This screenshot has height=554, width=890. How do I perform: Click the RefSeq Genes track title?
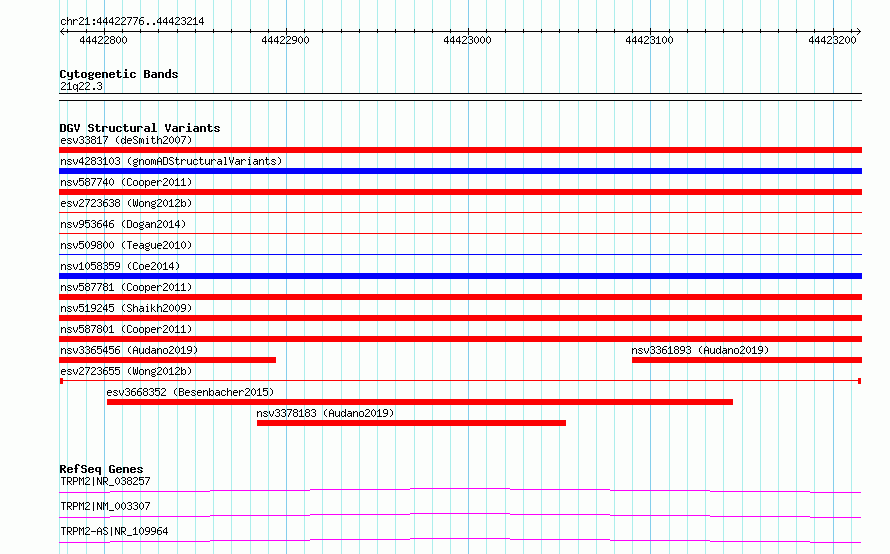101,469
